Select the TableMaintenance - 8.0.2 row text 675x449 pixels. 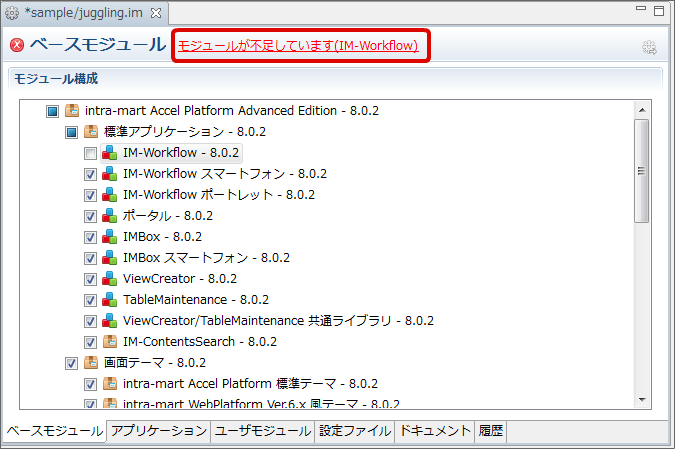coord(196,300)
